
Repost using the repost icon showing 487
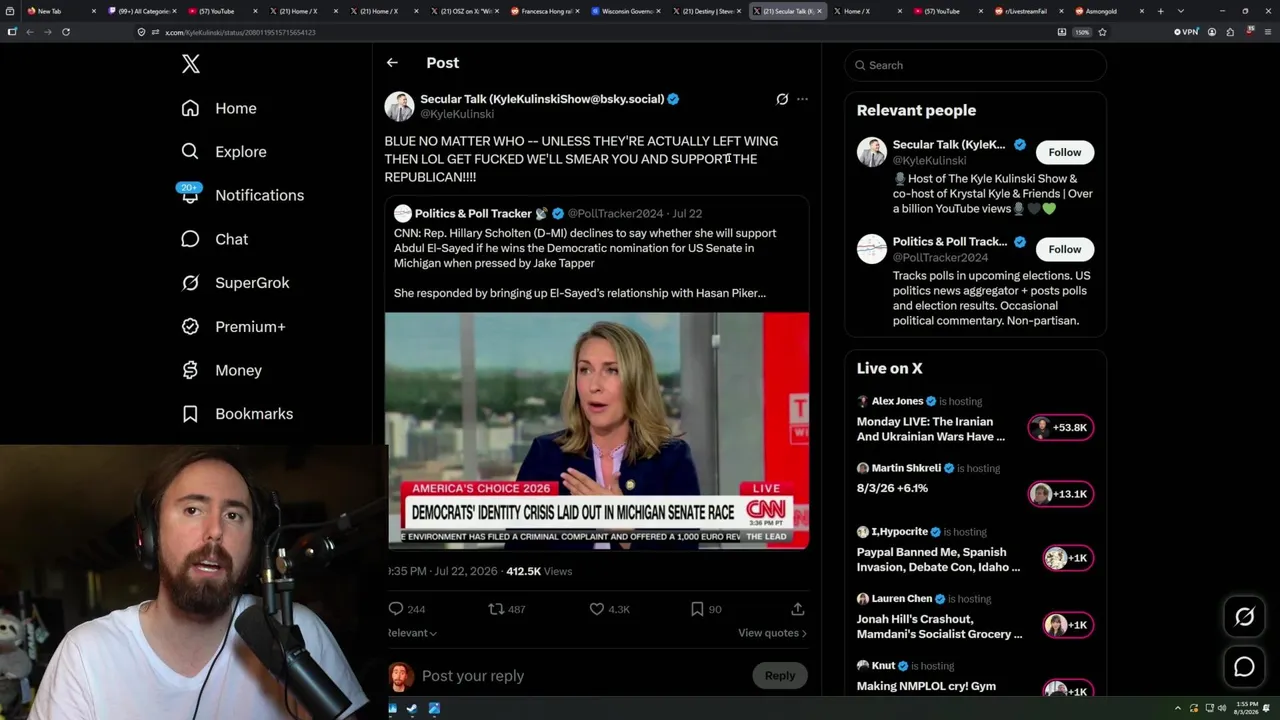[x=496, y=608]
